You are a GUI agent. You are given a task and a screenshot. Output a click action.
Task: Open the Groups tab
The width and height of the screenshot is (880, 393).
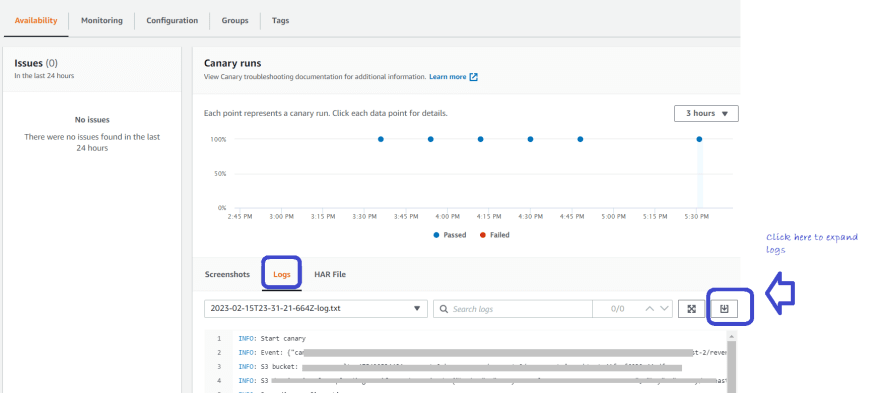tap(235, 21)
